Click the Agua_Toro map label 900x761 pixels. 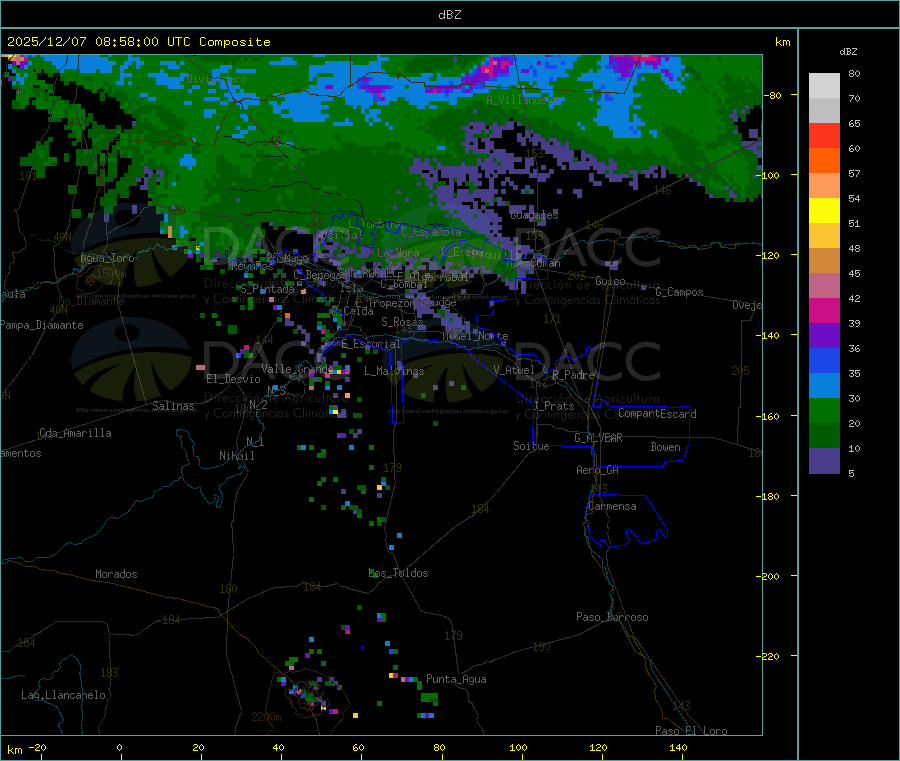click(x=107, y=258)
